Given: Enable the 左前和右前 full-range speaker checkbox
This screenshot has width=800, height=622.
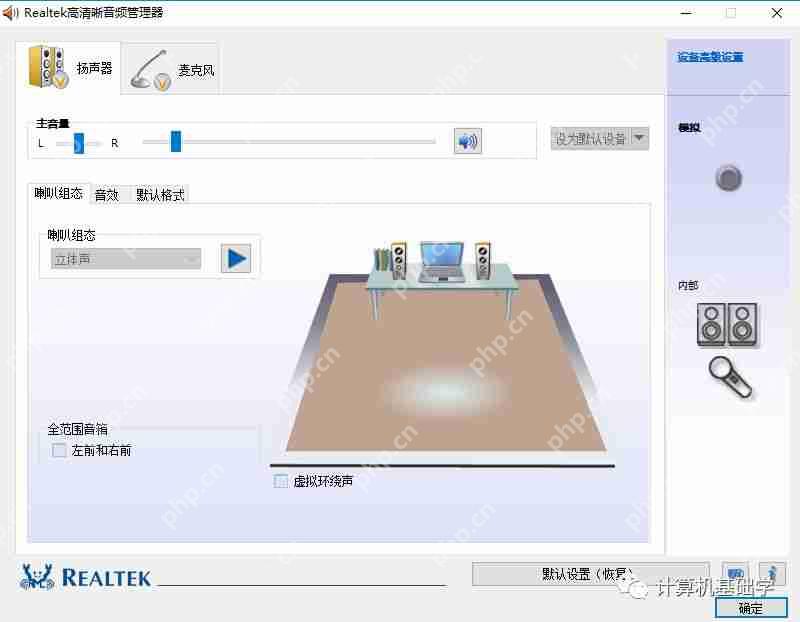Looking at the screenshot, I should (57, 450).
